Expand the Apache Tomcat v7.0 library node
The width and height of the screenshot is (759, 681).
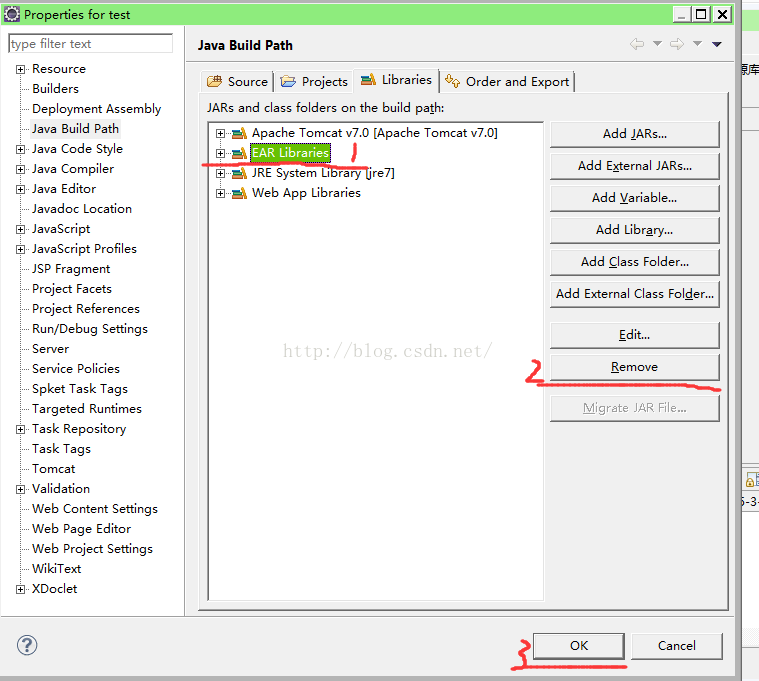[220, 133]
